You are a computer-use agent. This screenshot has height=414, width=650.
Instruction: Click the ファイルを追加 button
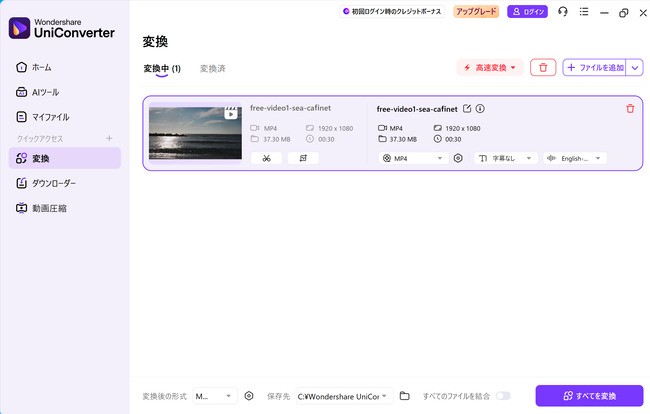point(594,68)
